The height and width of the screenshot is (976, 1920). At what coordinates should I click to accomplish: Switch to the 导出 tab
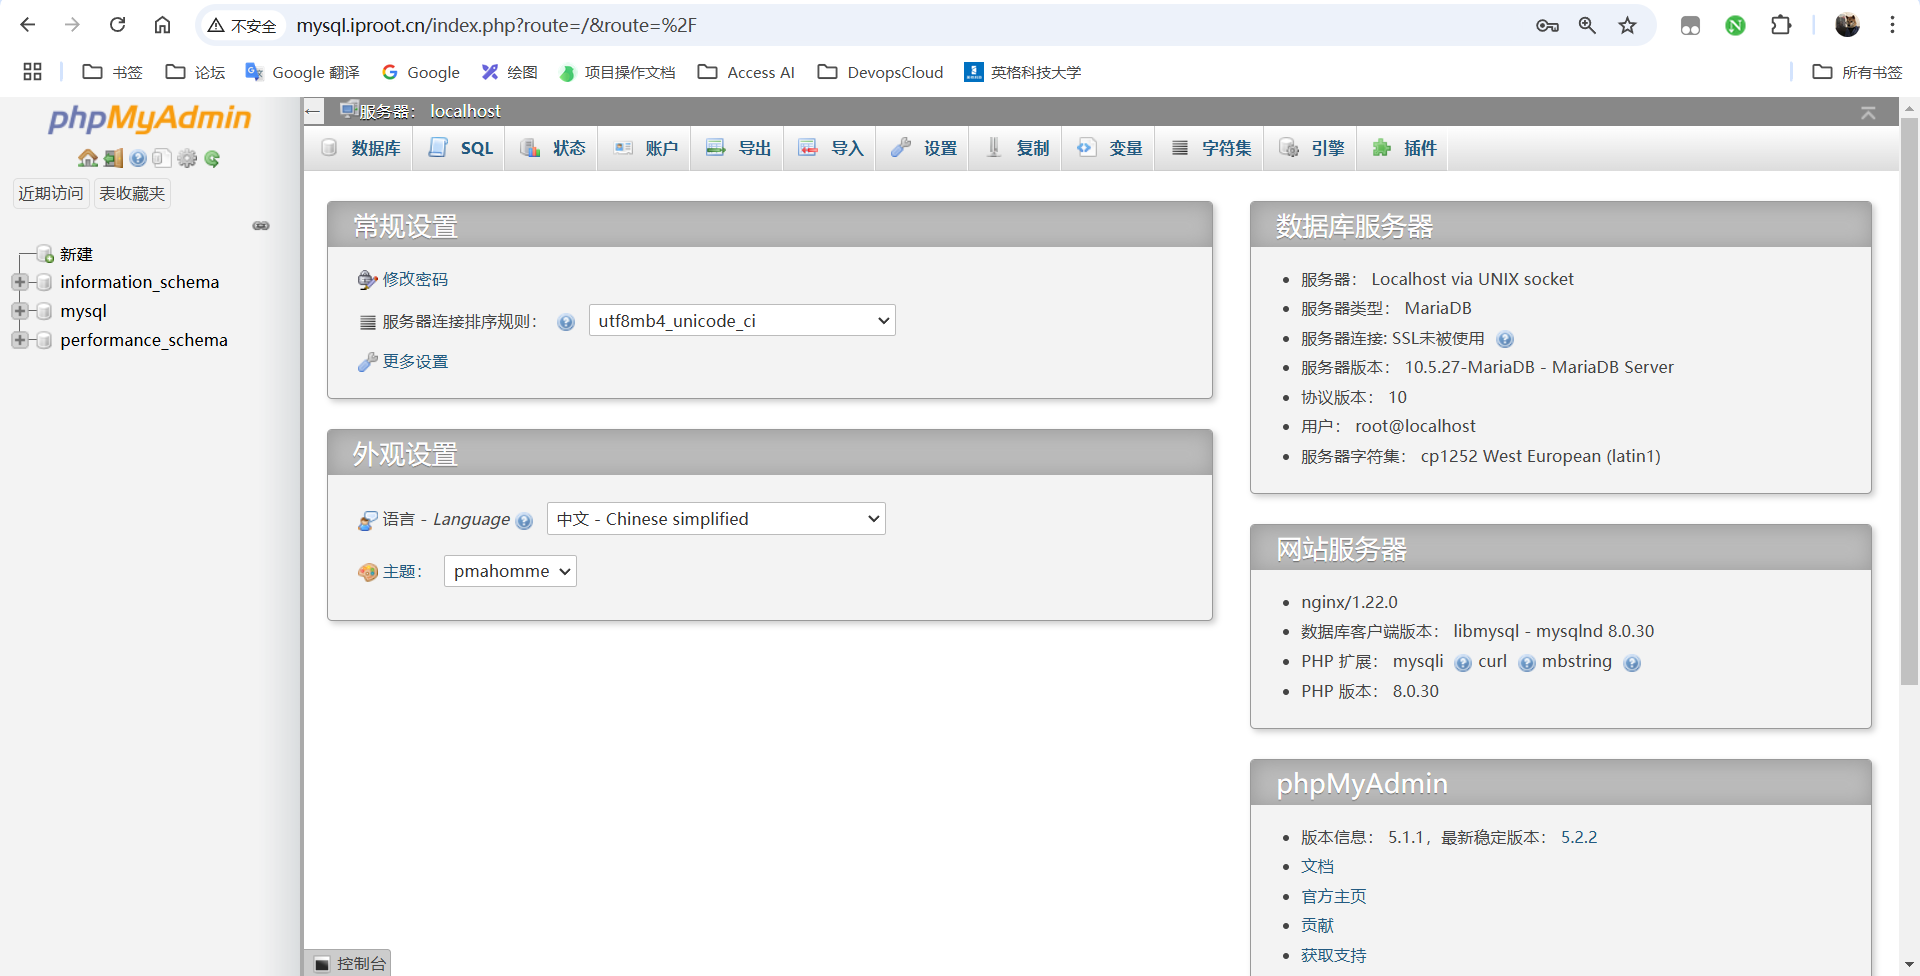click(x=738, y=148)
